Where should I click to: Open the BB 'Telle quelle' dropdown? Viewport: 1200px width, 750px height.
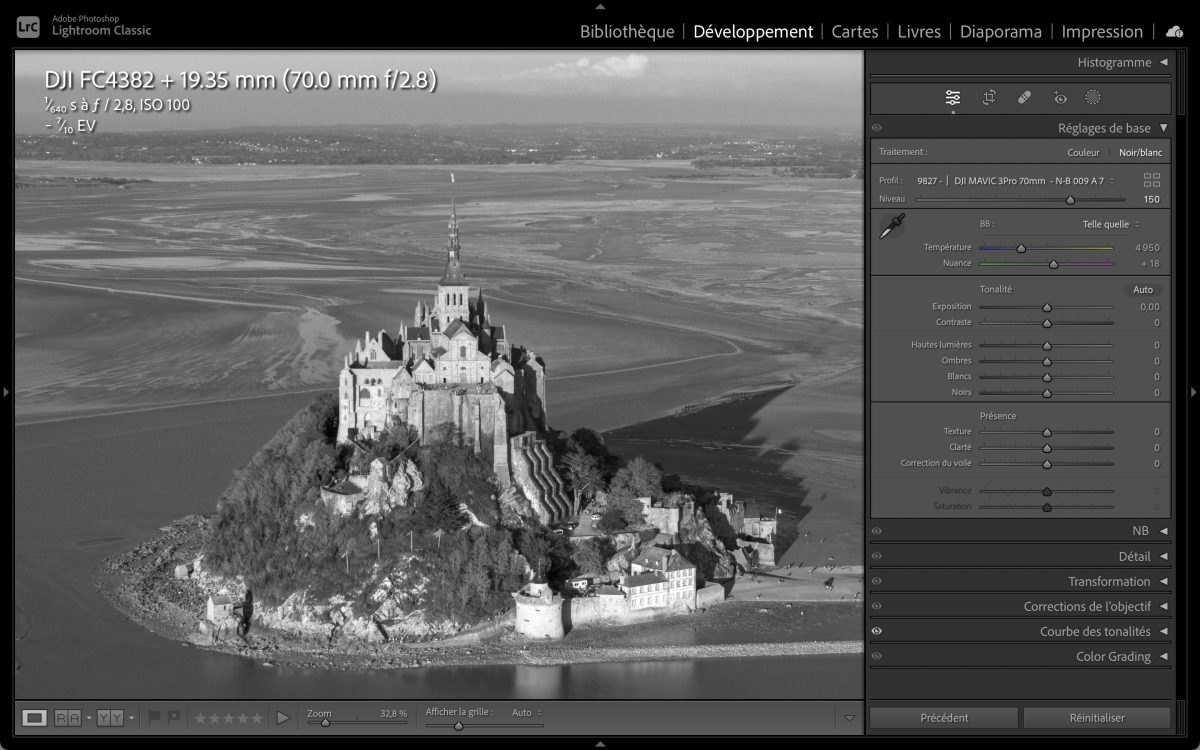(1110, 224)
